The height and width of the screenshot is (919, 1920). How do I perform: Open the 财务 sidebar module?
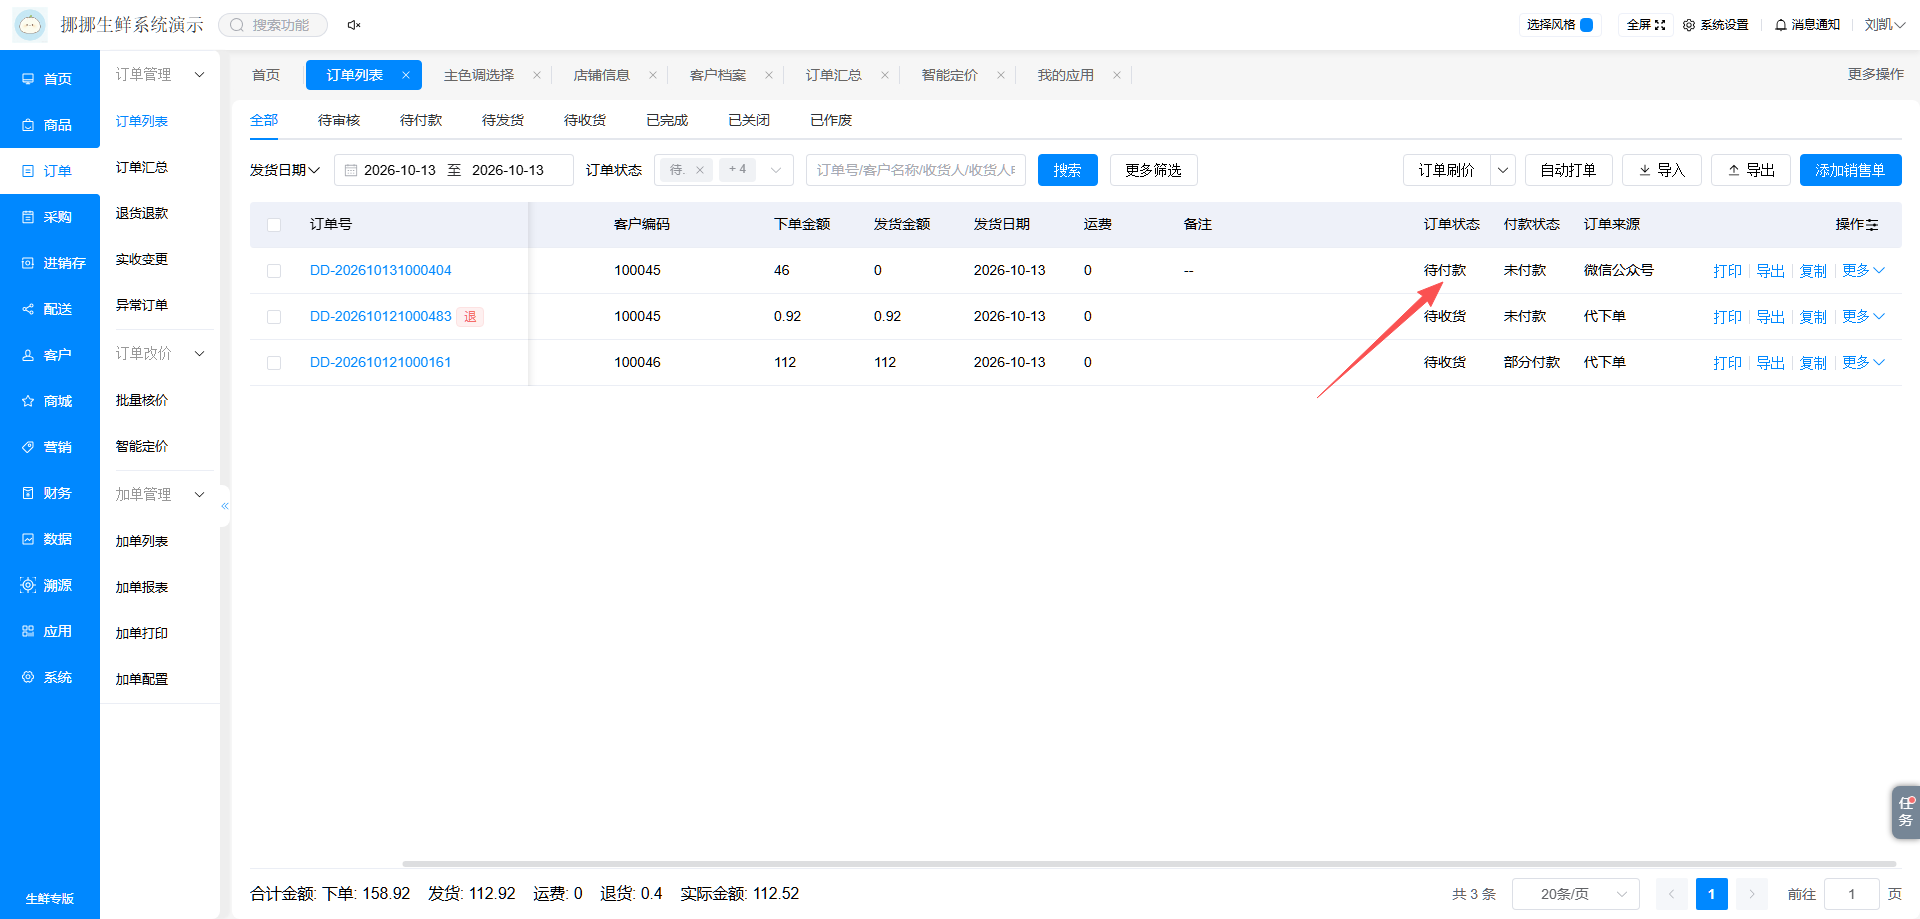click(50, 493)
